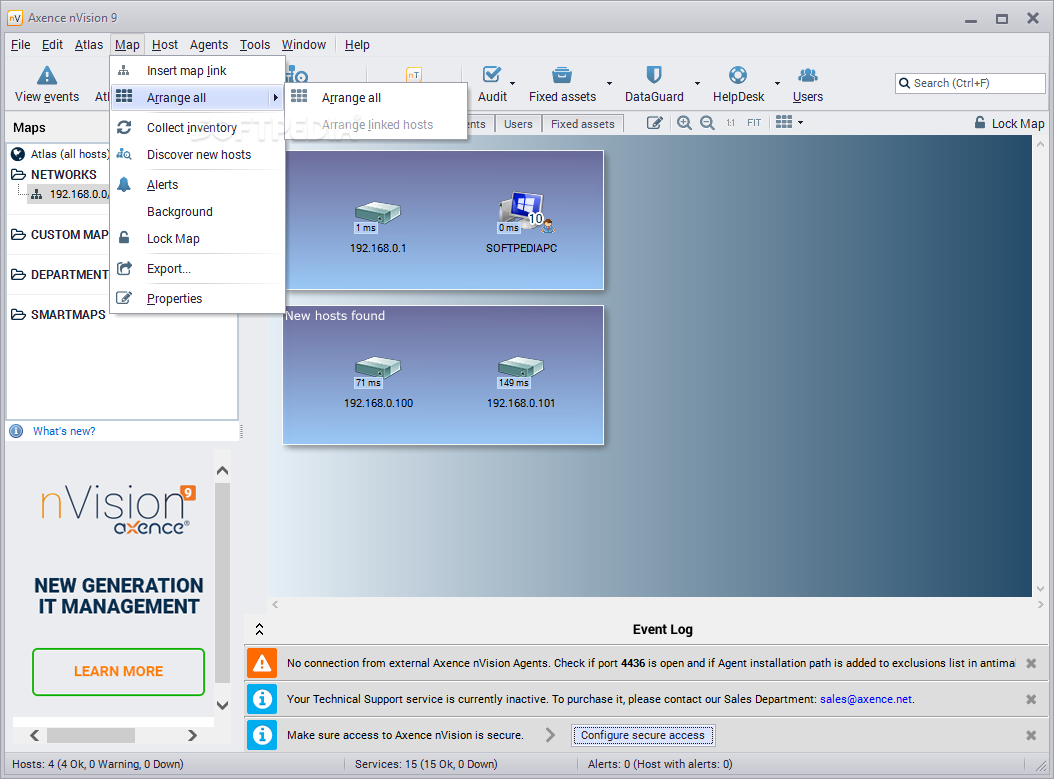This screenshot has width=1054, height=779.
Task: Collapse the Event Log panel
Action: tap(259, 629)
